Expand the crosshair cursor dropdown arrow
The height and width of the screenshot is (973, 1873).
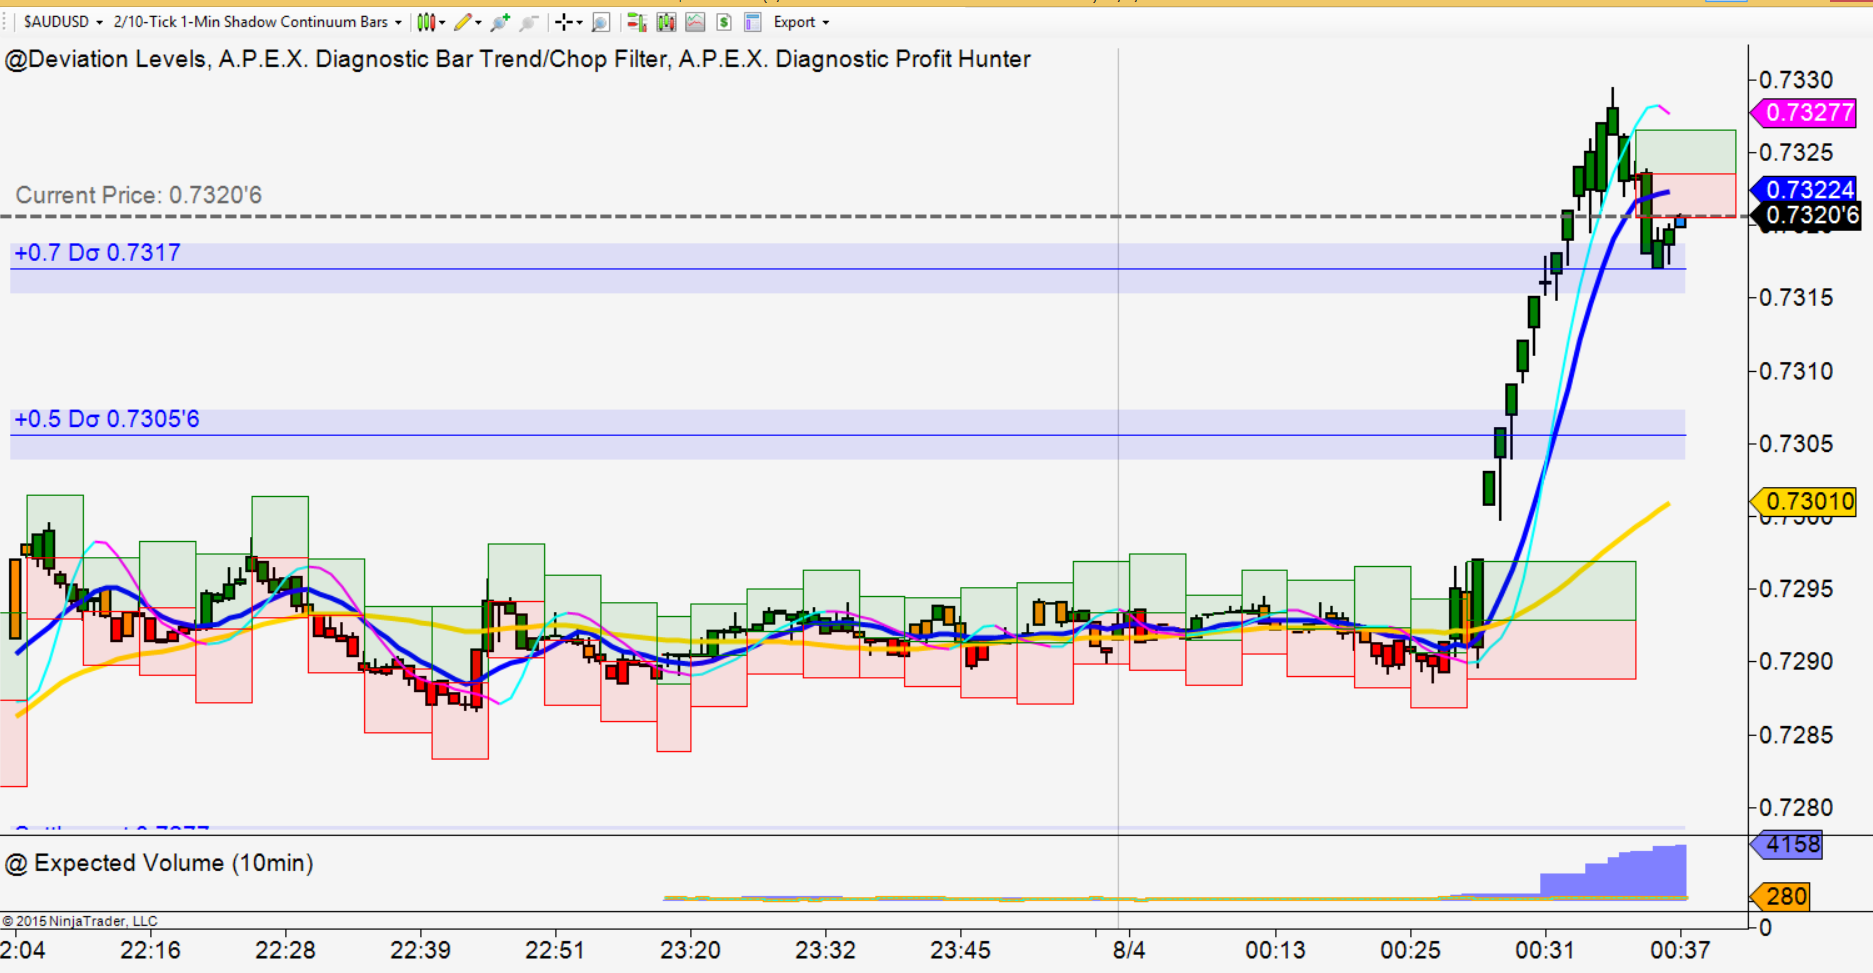[x=580, y=22]
